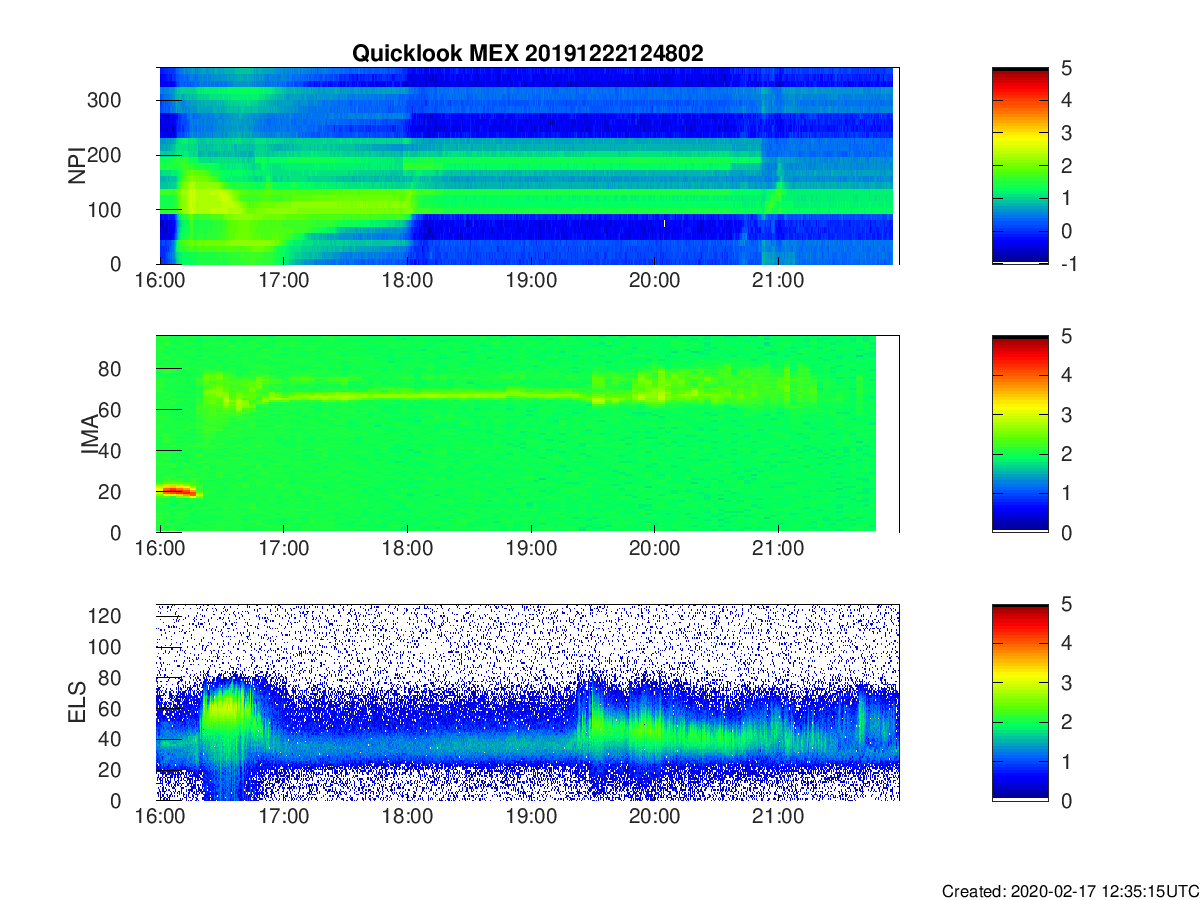Click the 19:00 tick under the NPI plot
The image size is (1200, 900).
531,281
